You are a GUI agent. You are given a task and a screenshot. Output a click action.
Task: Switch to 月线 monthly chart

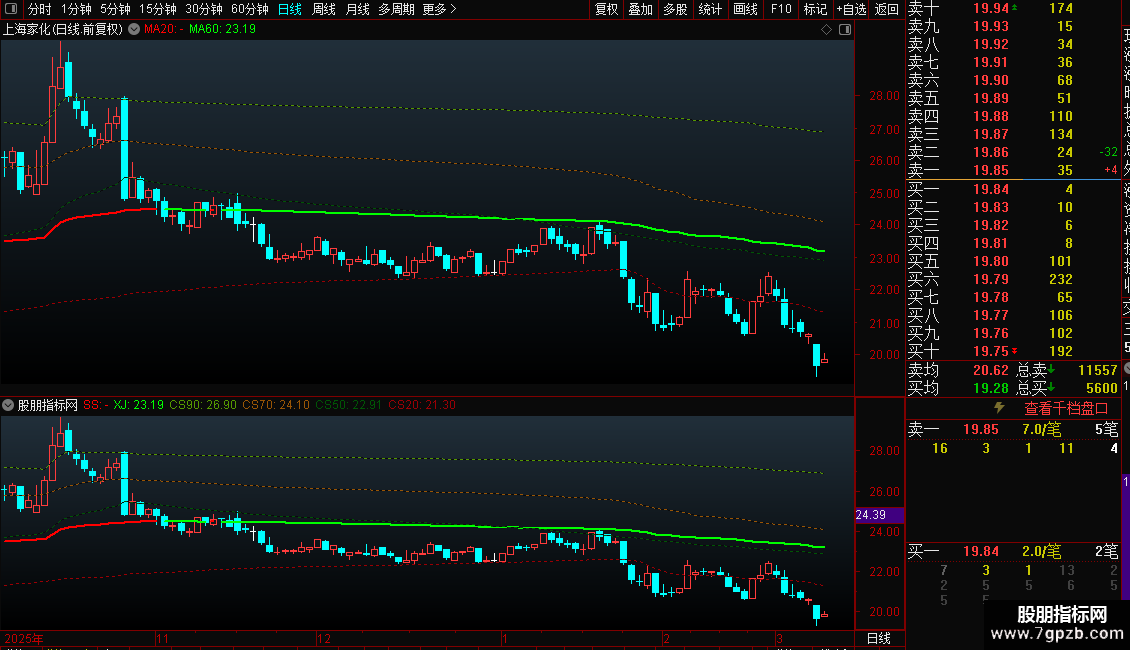357,9
